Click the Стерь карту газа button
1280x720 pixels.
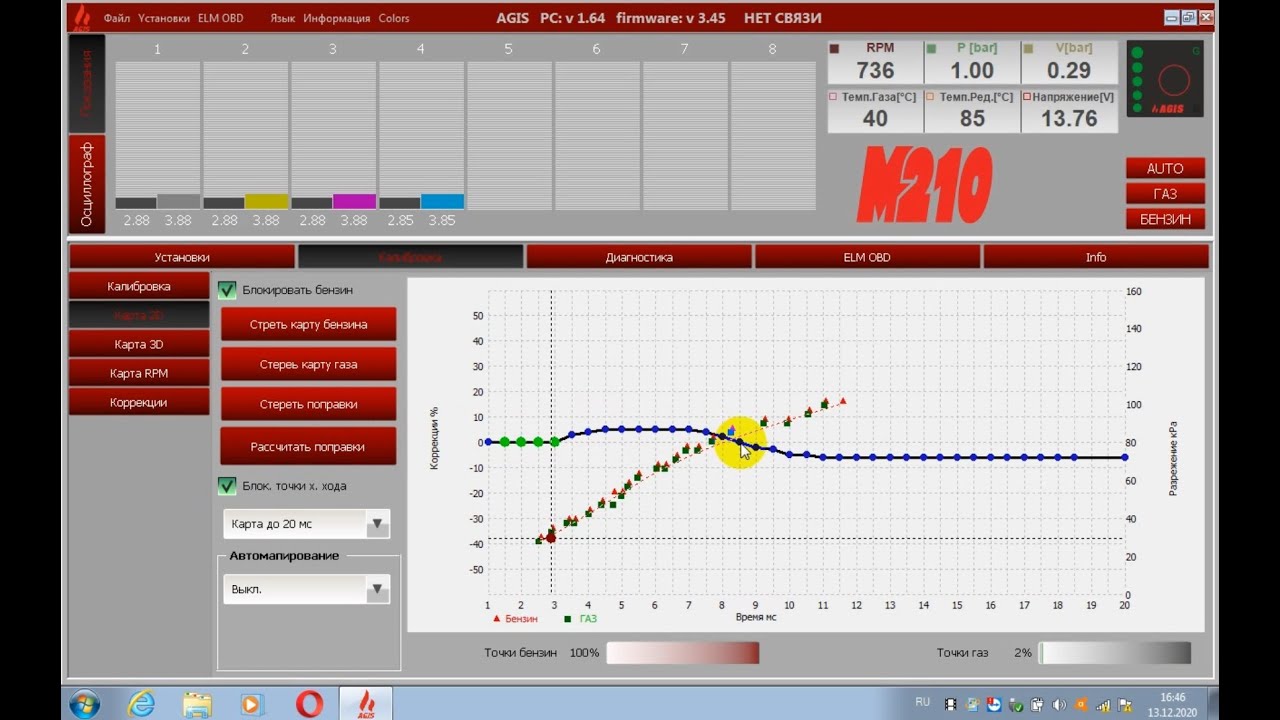pyautogui.click(x=308, y=364)
